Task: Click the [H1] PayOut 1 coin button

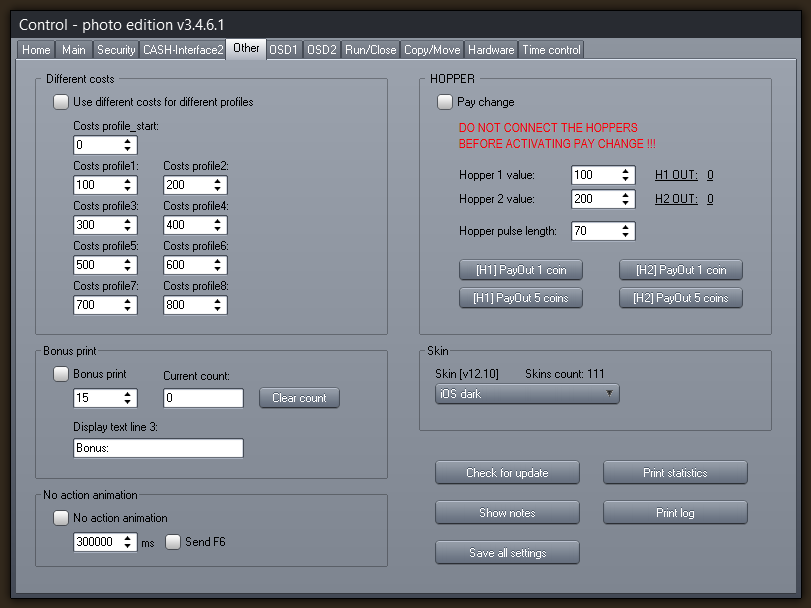Action: (520, 269)
